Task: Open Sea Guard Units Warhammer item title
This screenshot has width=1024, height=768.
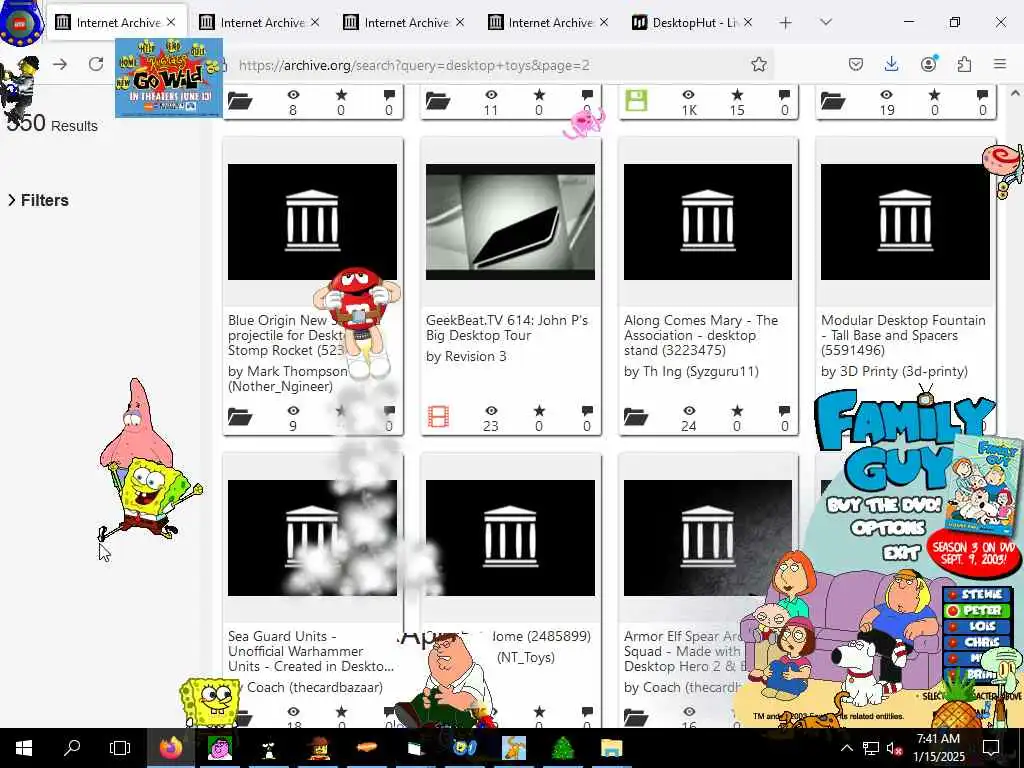Action: 311,651
